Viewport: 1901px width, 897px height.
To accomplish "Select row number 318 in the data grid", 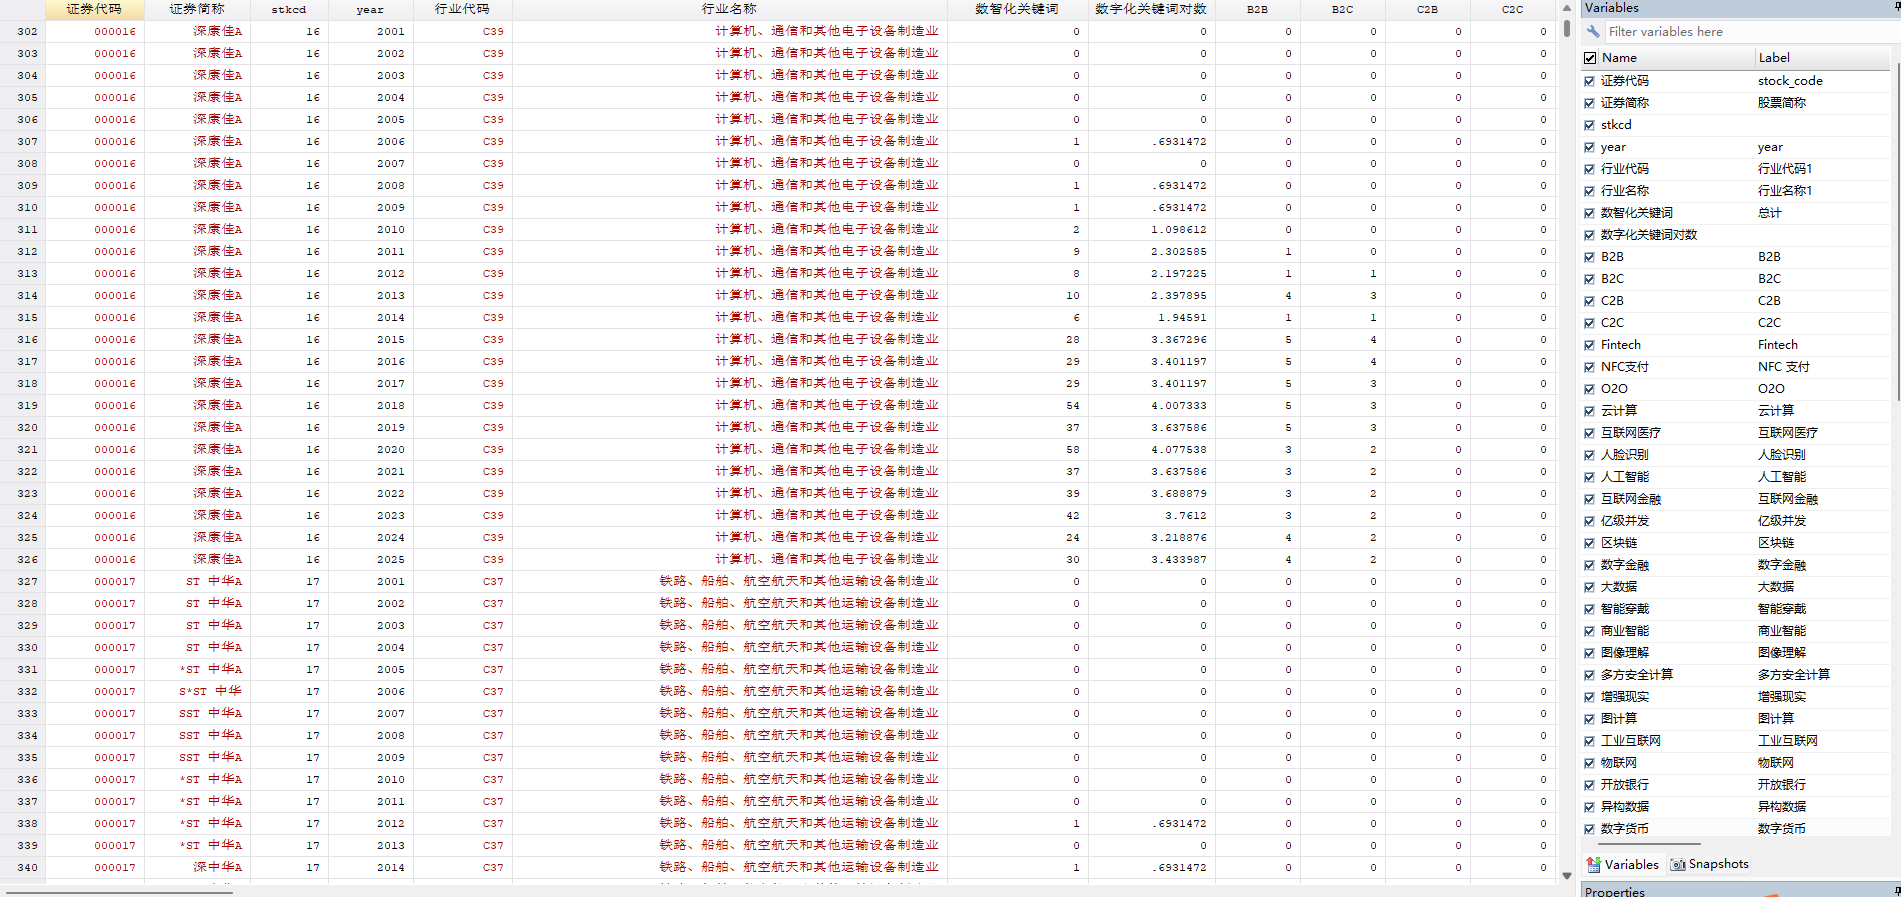I will pos(27,383).
